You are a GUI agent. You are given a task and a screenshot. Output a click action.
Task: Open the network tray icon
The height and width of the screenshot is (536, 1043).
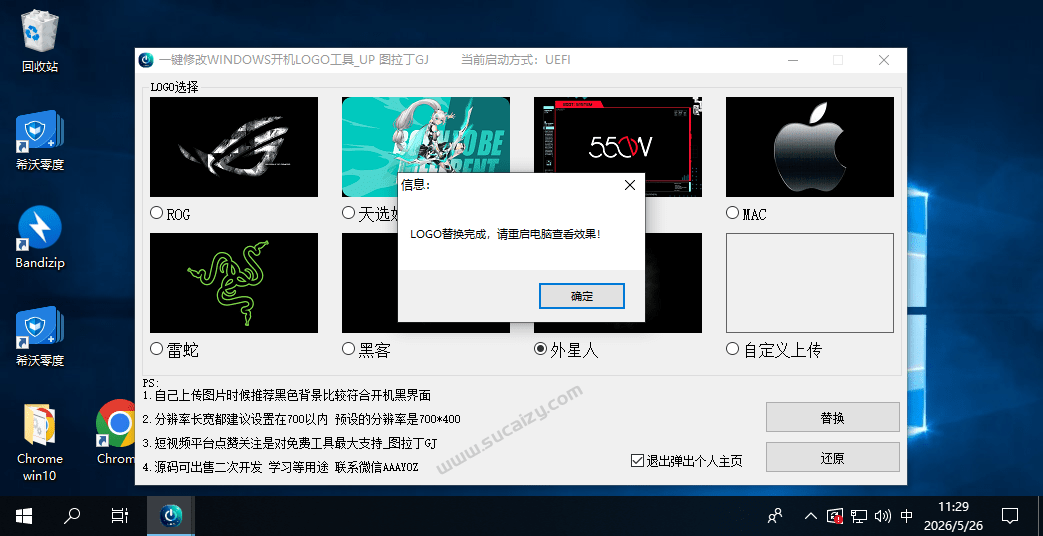859,515
